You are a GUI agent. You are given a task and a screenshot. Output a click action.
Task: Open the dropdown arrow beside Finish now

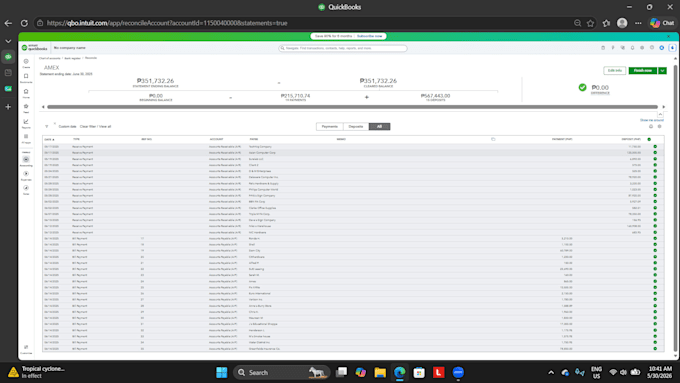click(662, 70)
